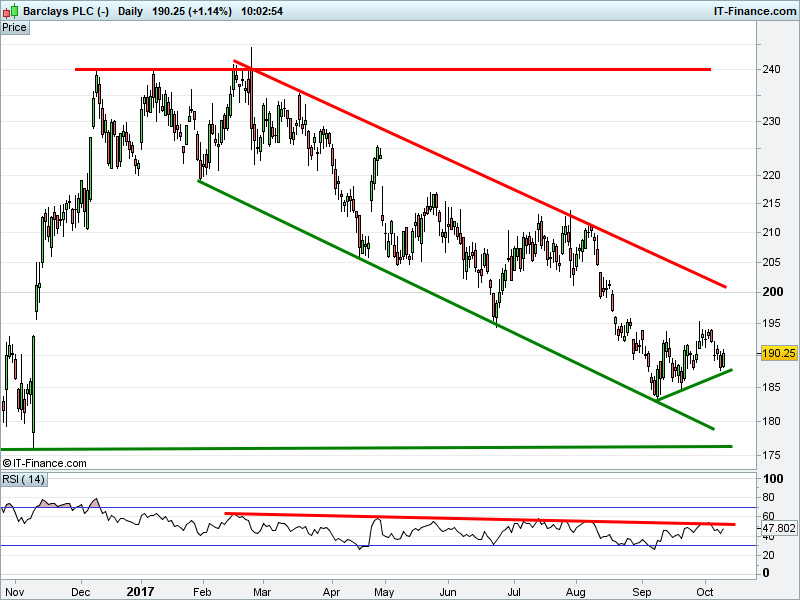Click the RSI 100 scale label

[773, 479]
